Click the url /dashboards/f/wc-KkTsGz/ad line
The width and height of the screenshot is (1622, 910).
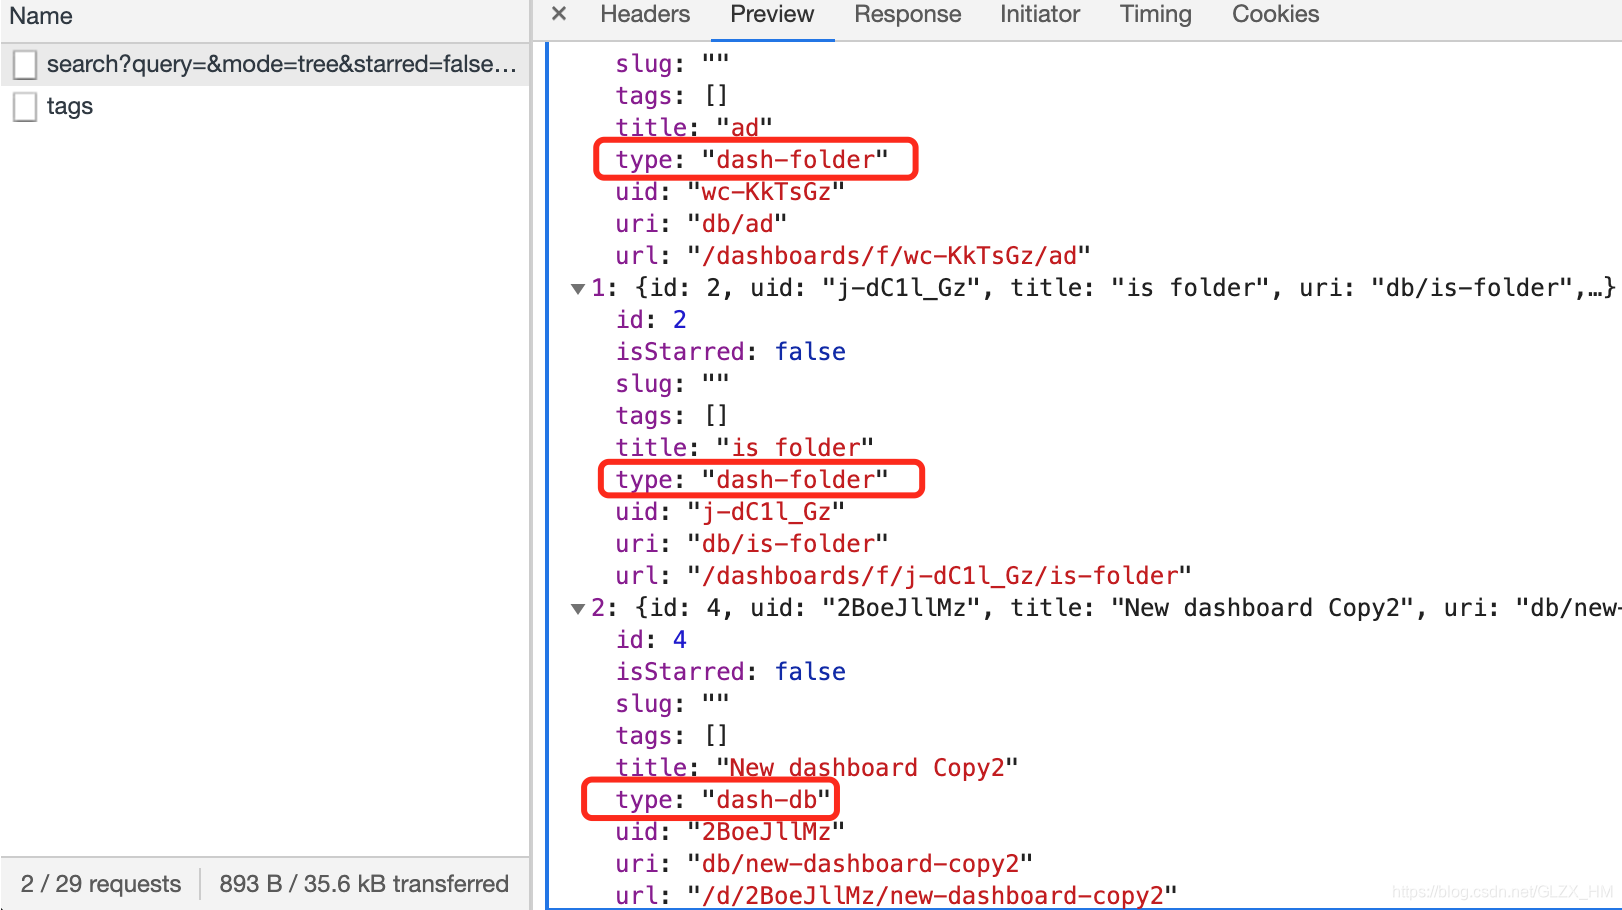[x=853, y=256]
